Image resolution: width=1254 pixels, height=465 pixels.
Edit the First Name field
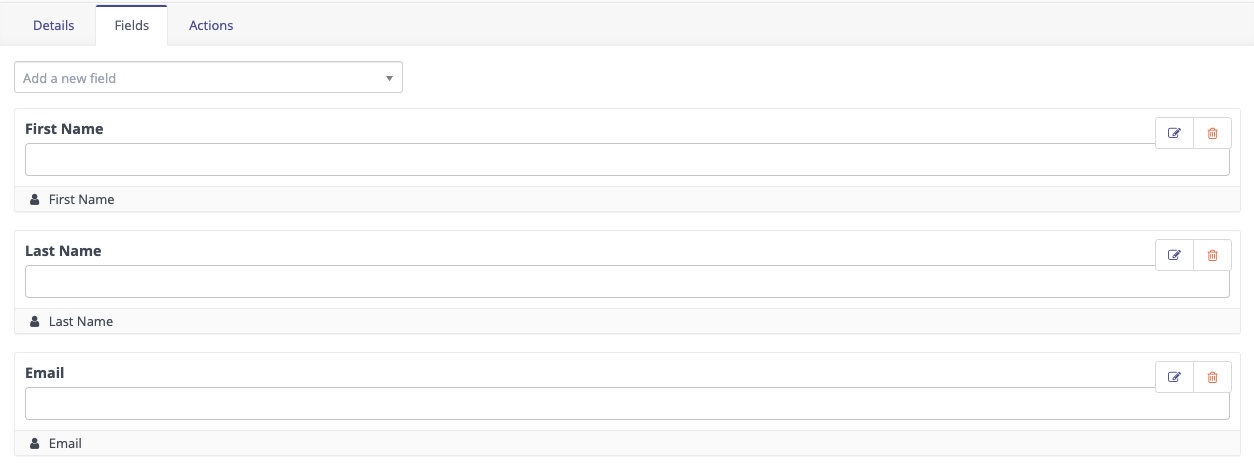(x=1175, y=133)
